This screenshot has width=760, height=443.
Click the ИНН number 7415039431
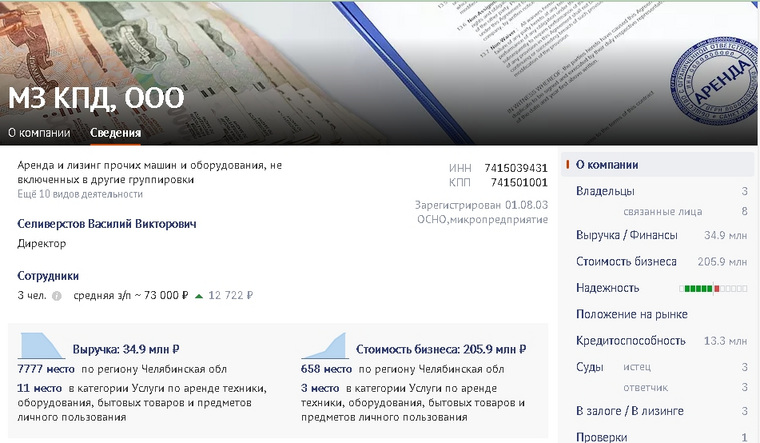tap(516, 168)
